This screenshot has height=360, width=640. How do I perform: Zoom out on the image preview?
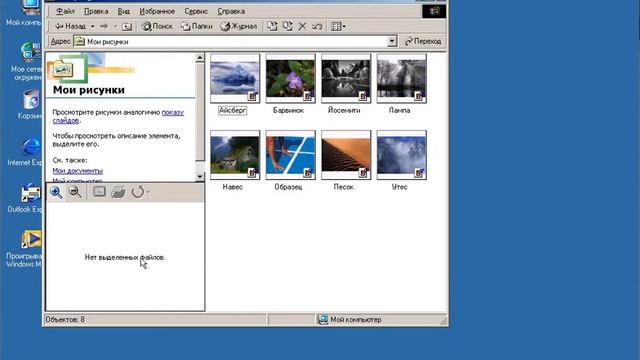click(x=75, y=192)
